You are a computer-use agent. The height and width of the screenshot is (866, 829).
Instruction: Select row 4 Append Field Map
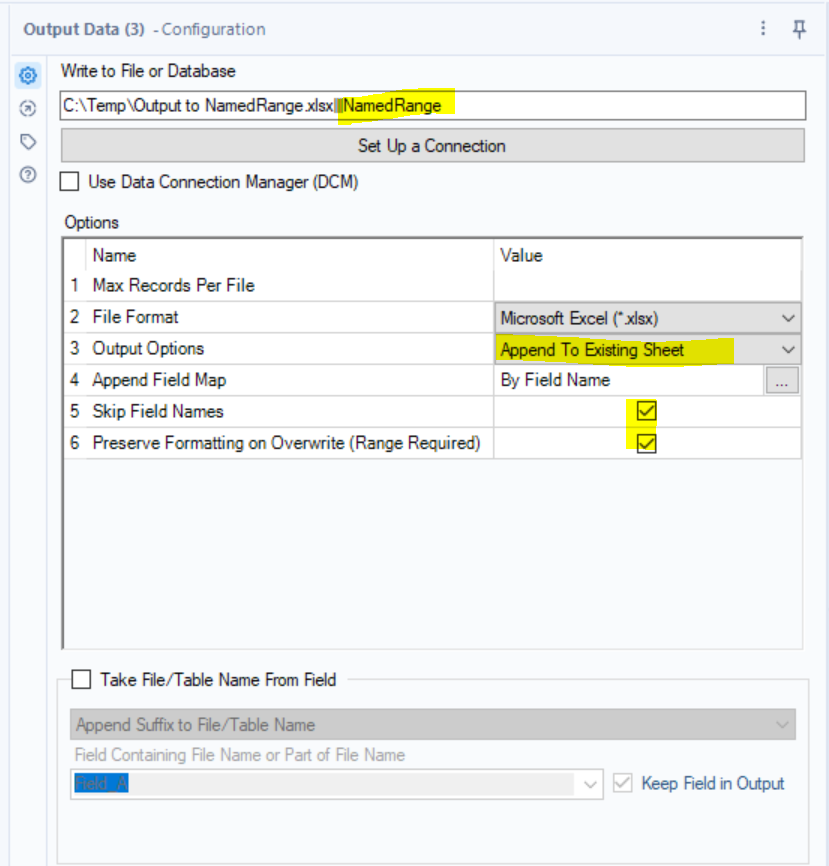pos(200,380)
